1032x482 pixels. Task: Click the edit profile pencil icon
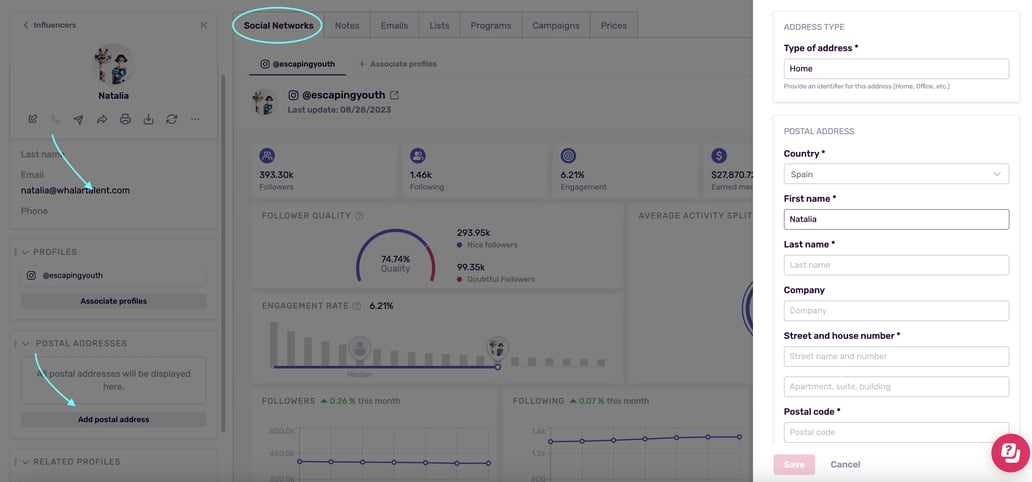pos(33,119)
